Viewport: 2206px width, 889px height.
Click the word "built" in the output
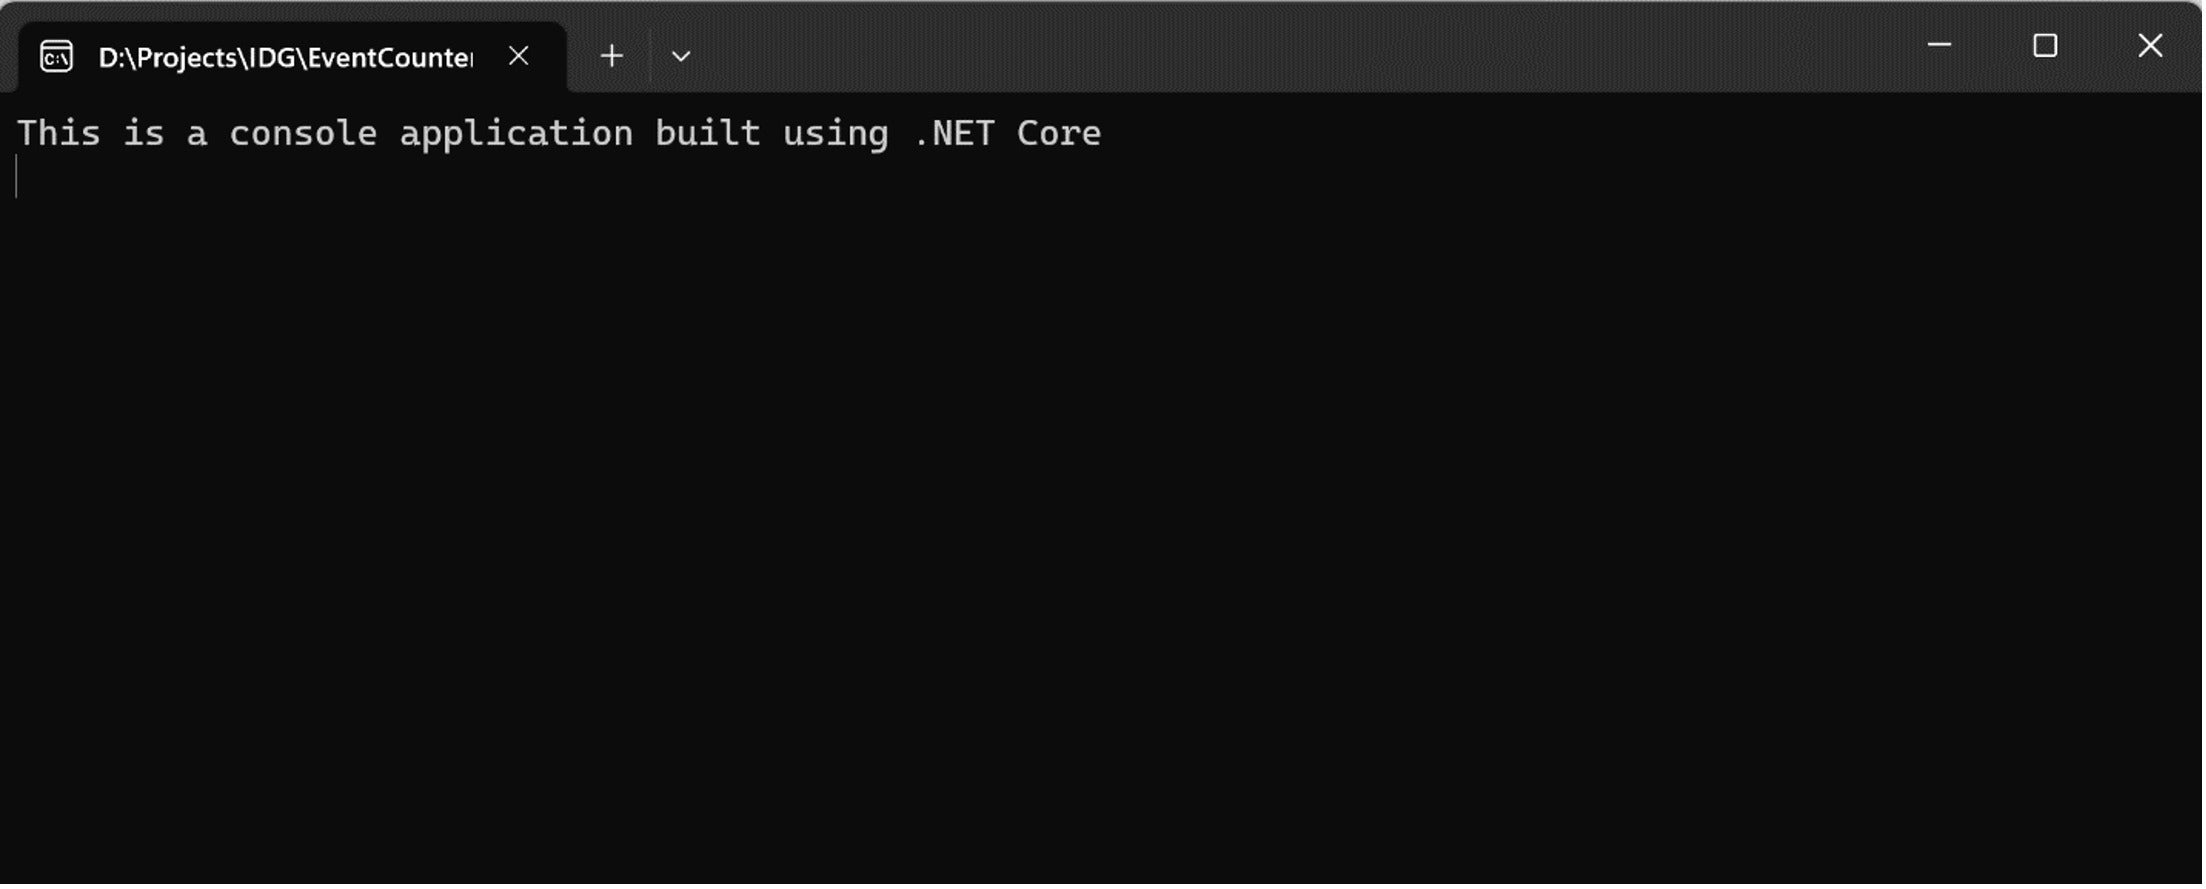pyautogui.click(x=708, y=133)
